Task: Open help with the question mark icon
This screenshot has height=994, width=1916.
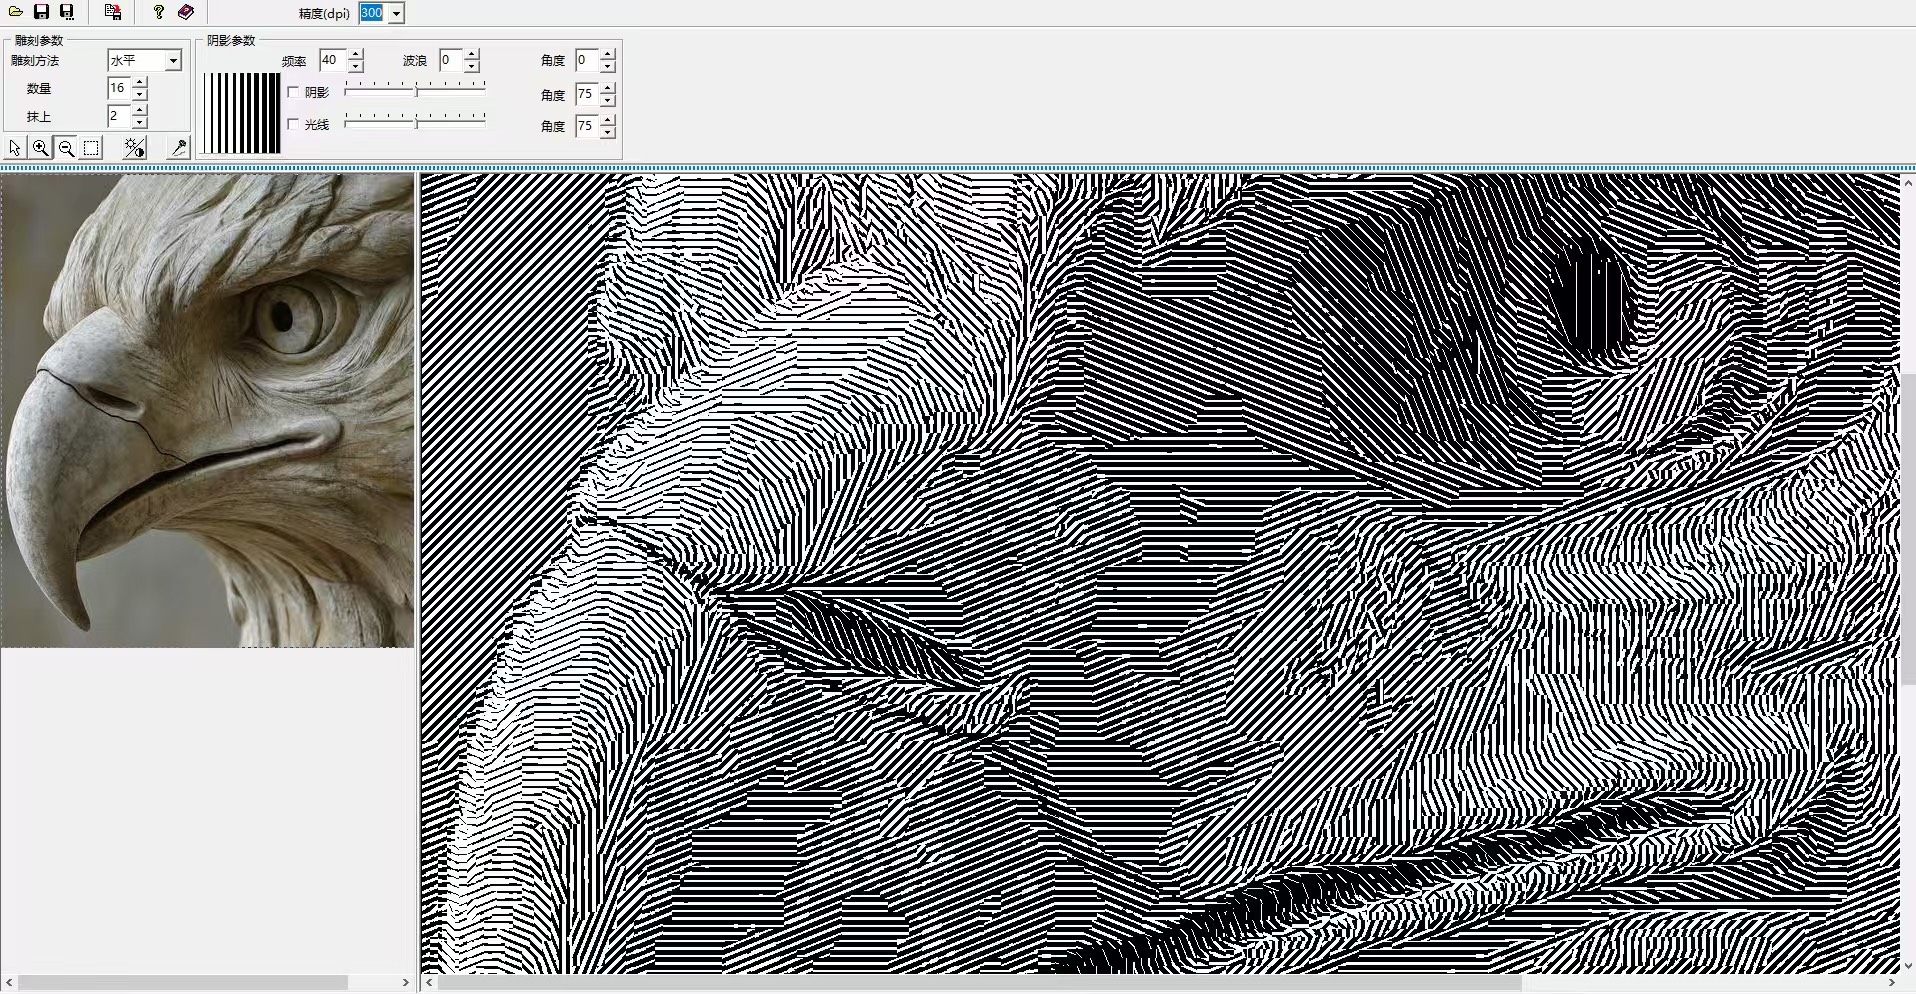Action: tap(159, 12)
